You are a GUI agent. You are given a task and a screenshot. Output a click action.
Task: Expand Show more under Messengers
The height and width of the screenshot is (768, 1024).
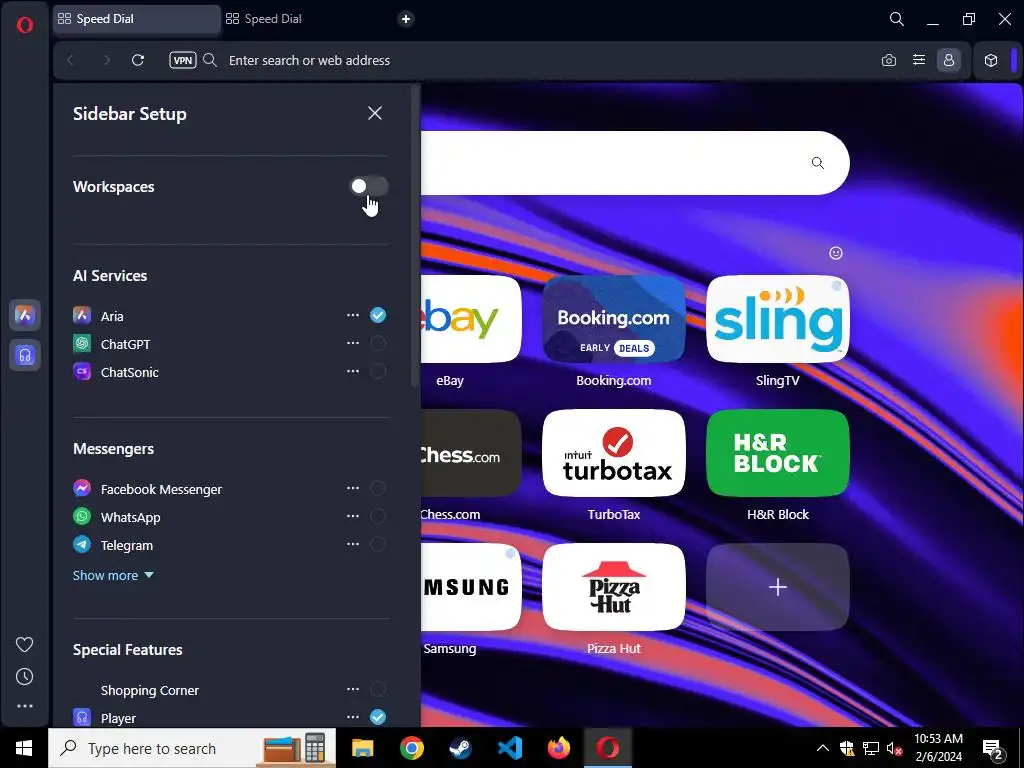(x=113, y=575)
